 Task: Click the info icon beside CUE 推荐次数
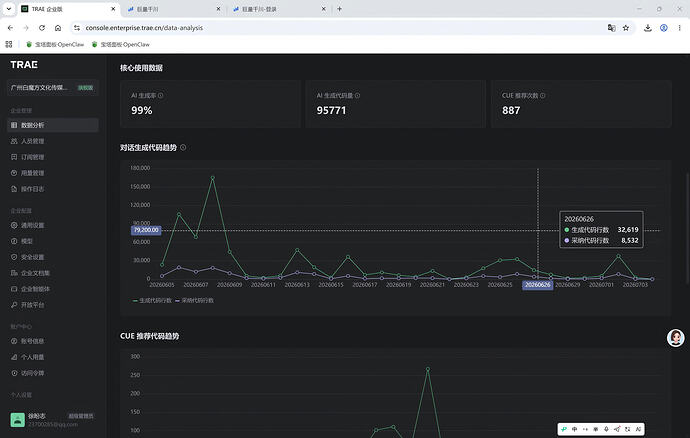pos(543,96)
